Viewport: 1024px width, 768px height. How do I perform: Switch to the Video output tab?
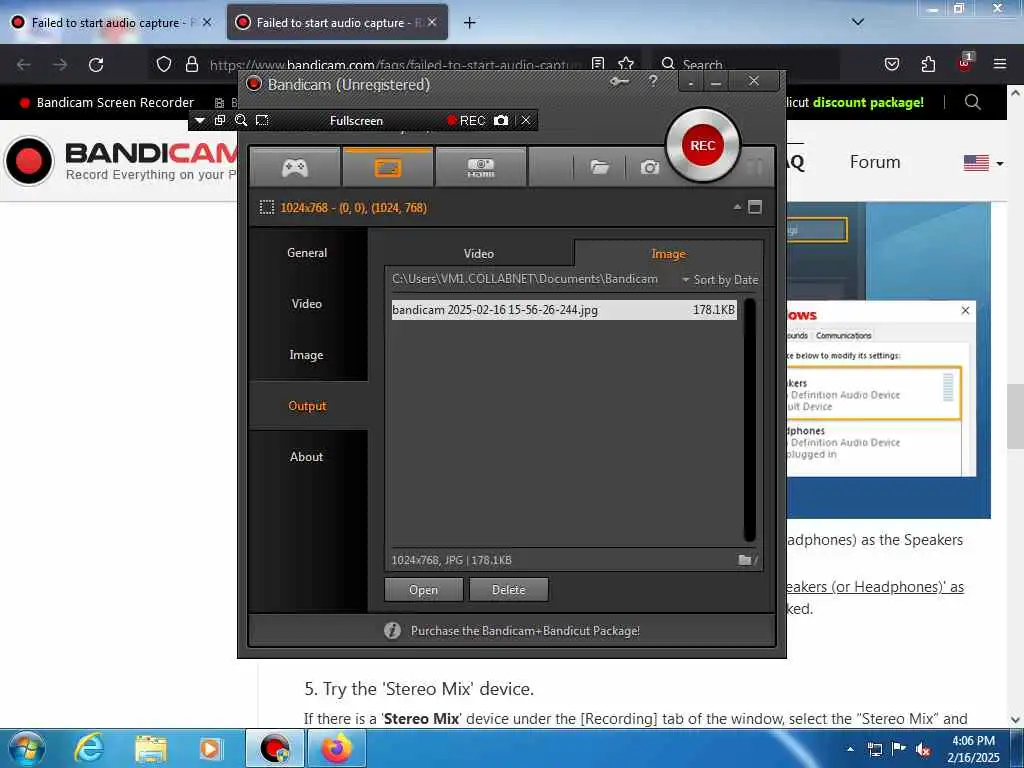click(479, 253)
